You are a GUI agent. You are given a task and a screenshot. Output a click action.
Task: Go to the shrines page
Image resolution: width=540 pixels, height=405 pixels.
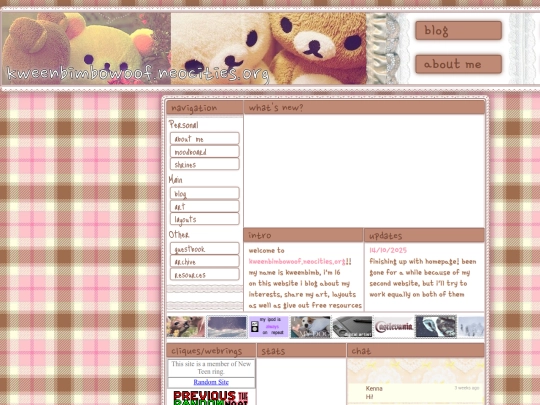point(205,164)
